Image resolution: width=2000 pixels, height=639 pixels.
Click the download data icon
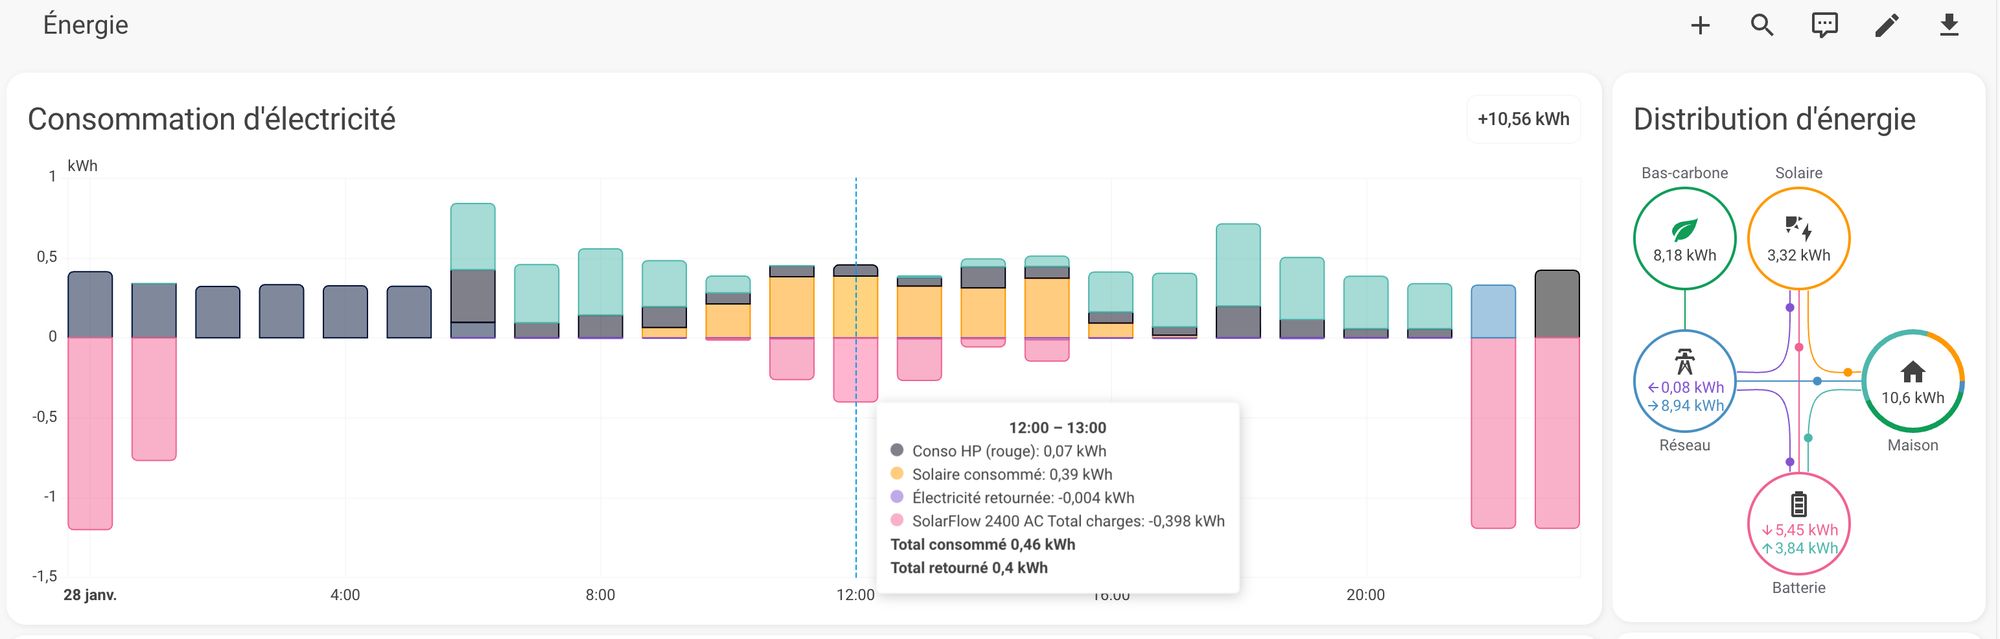1949,25
